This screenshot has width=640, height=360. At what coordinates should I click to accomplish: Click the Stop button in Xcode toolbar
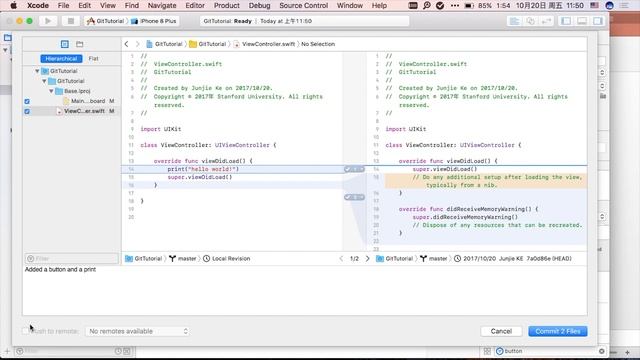coord(71,21)
